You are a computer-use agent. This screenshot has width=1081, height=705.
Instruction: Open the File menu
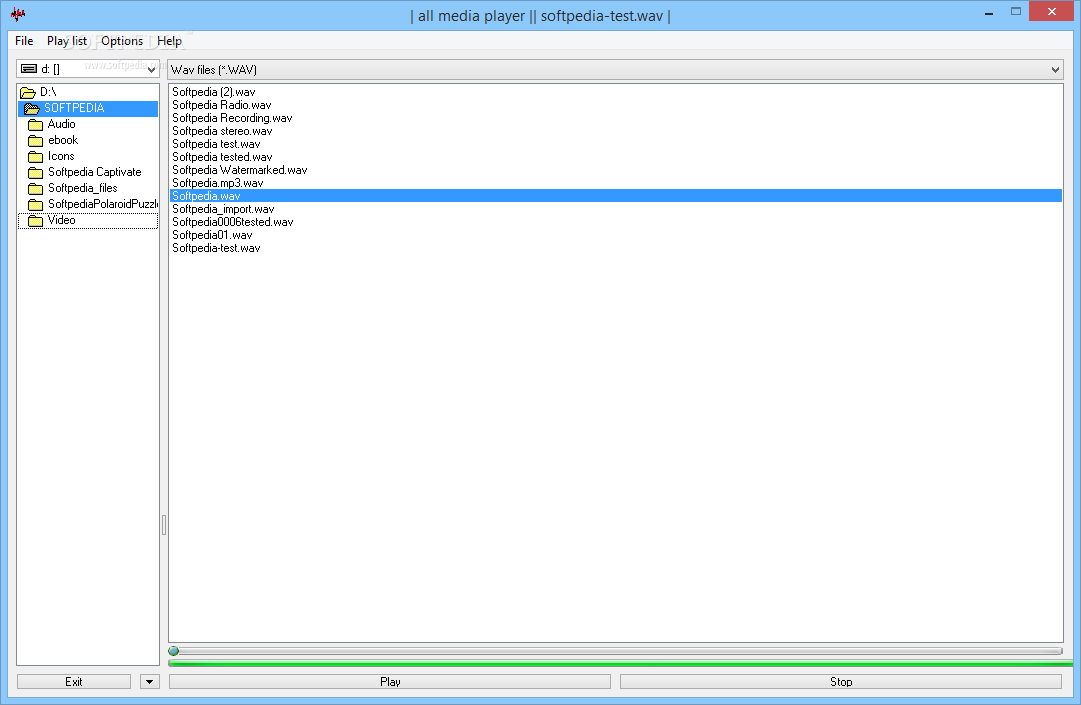point(24,41)
